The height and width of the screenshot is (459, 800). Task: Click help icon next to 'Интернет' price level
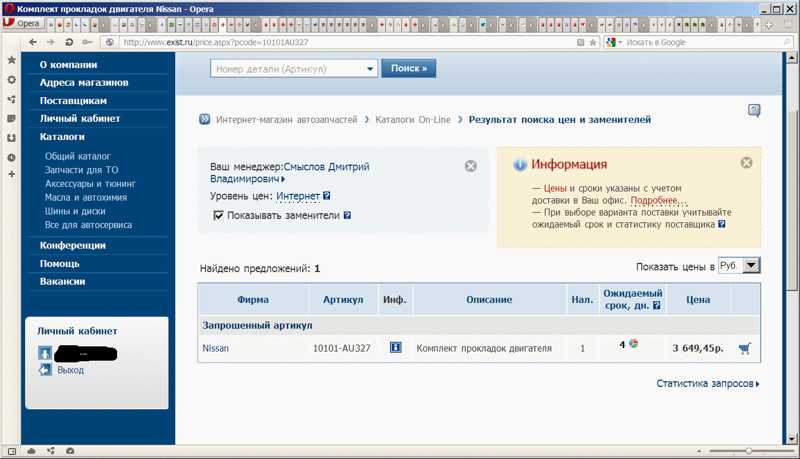327,195
